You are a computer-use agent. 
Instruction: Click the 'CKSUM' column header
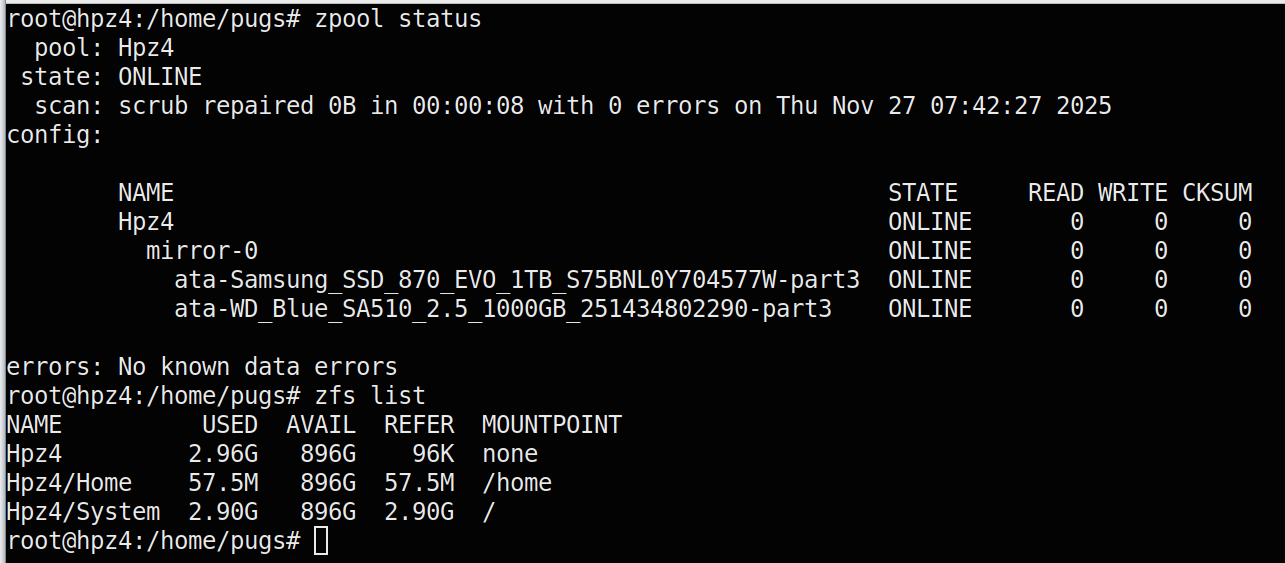pyautogui.click(x=1217, y=193)
